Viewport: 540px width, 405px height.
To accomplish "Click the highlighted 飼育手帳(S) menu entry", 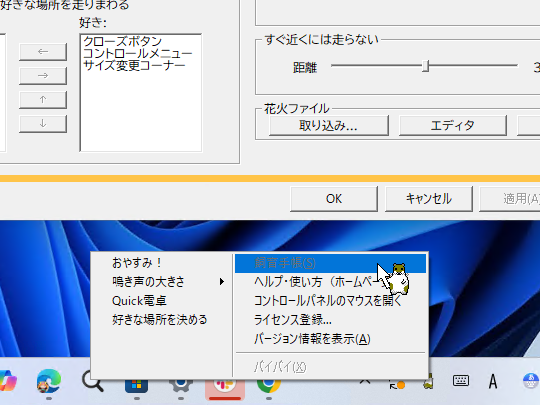I will (x=330, y=263).
